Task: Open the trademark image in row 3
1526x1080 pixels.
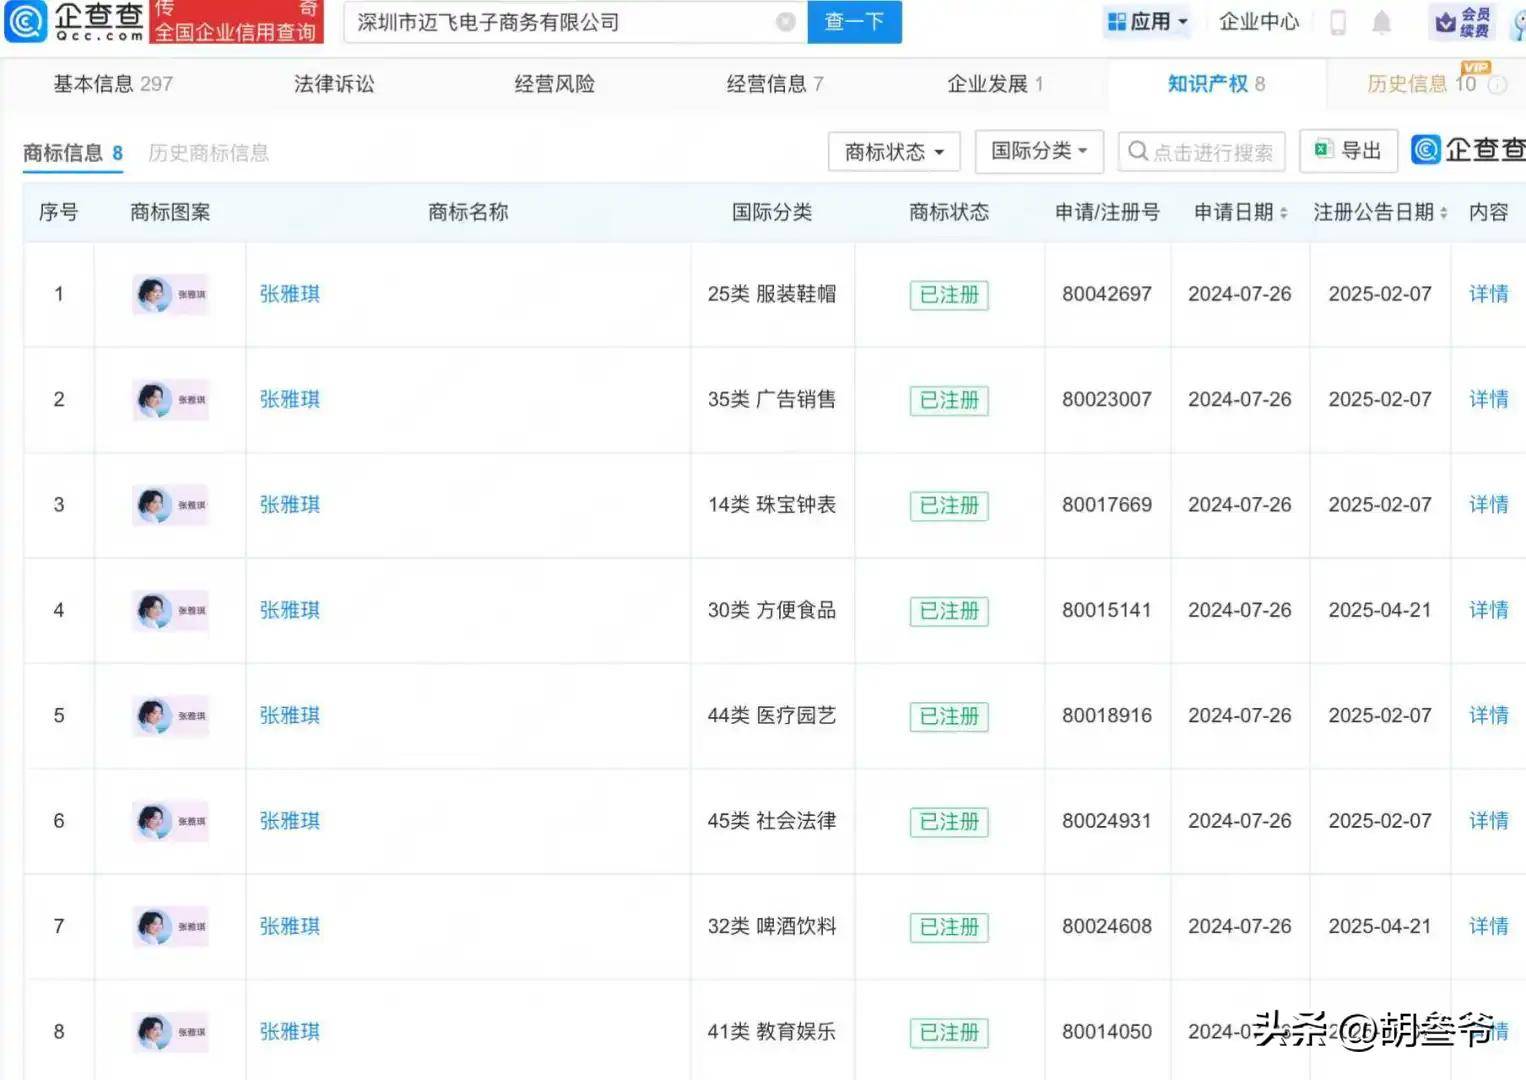Action: (x=170, y=505)
